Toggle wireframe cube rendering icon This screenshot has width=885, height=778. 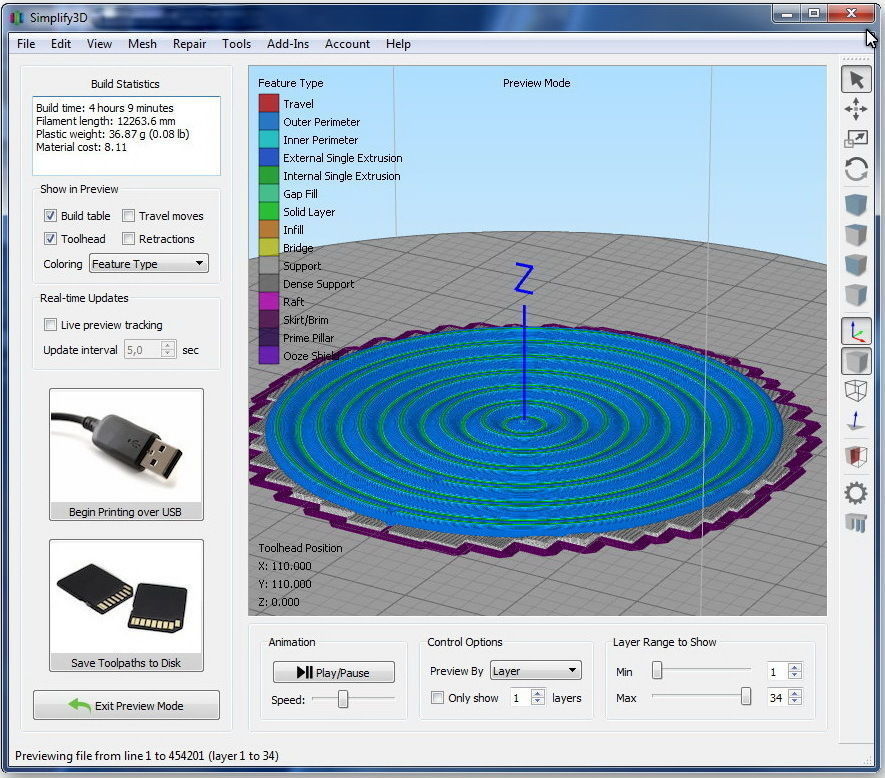click(x=856, y=391)
